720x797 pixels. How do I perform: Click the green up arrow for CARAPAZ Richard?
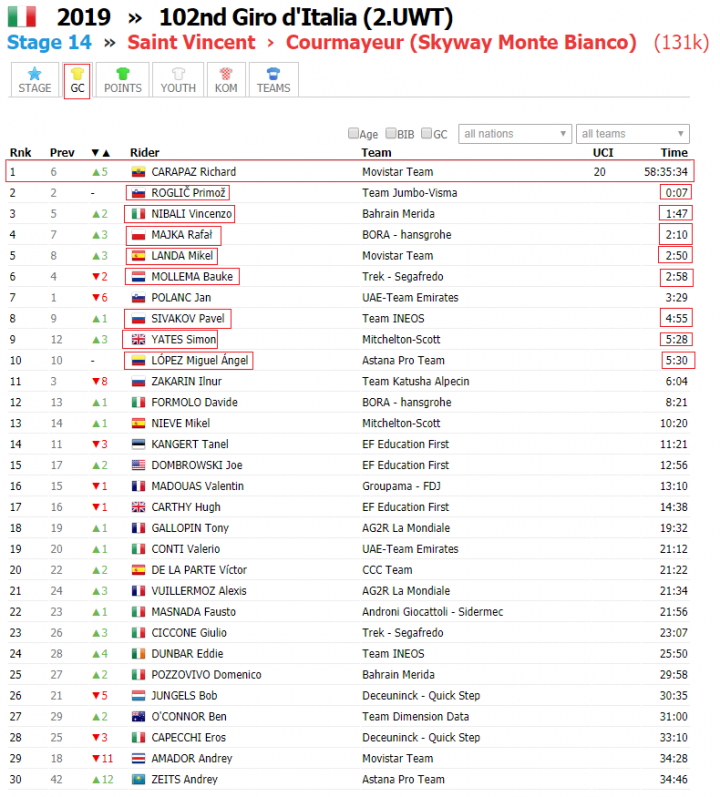coord(96,172)
